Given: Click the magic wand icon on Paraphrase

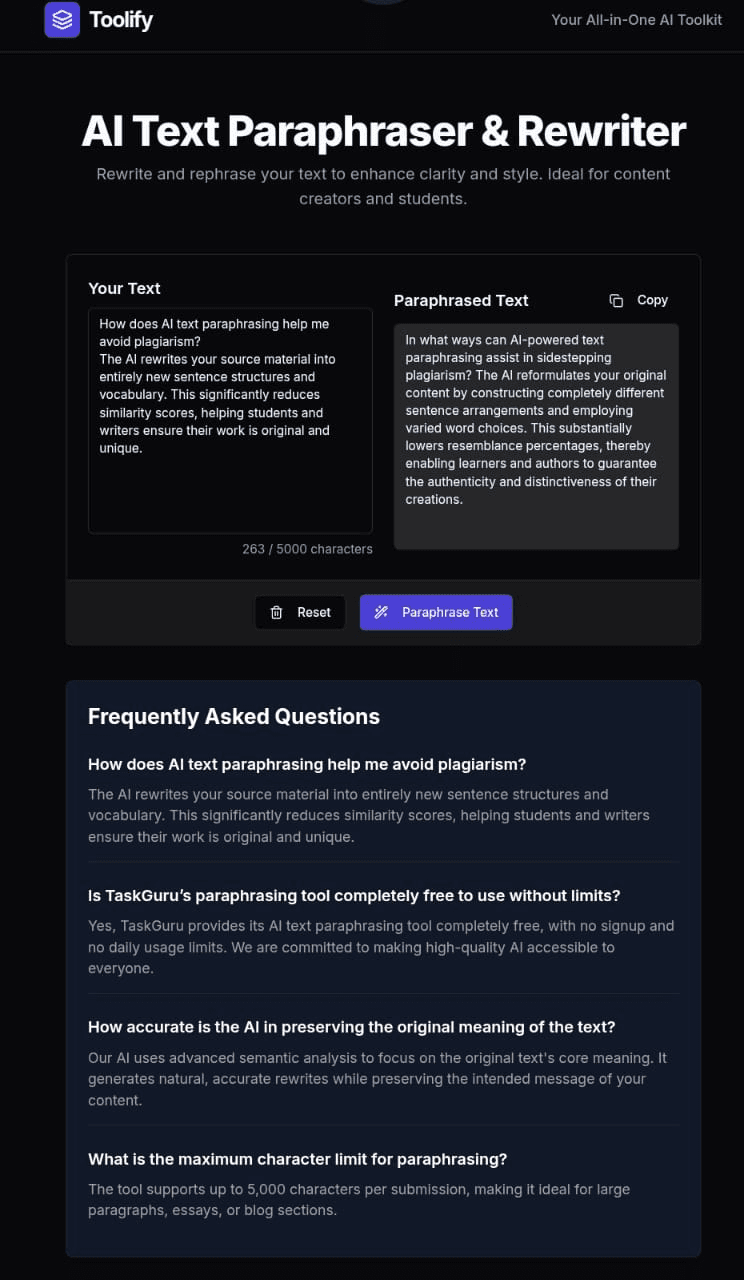Looking at the screenshot, I should (x=381, y=612).
